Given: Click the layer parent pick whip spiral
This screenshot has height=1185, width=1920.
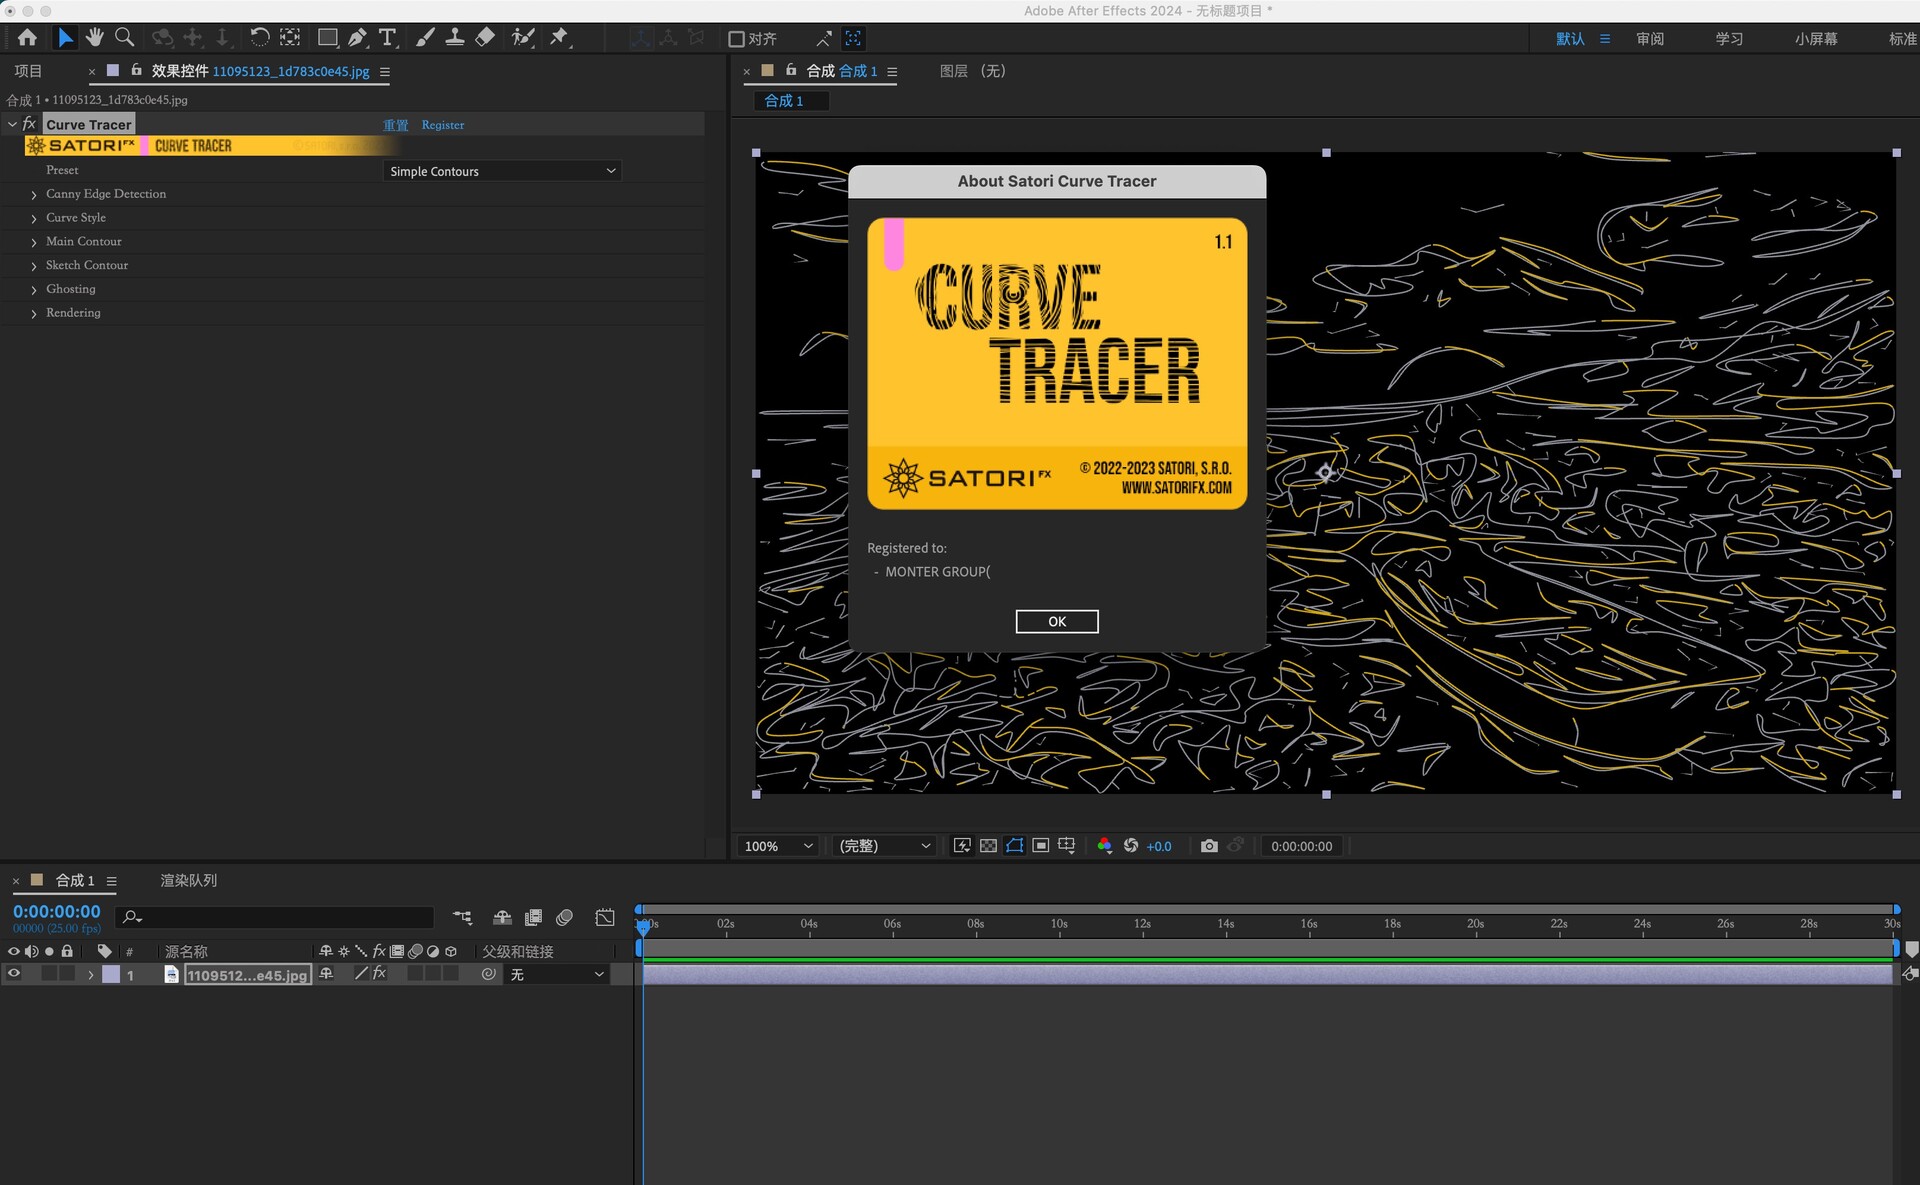Looking at the screenshot, I should (x=488, y=974).
